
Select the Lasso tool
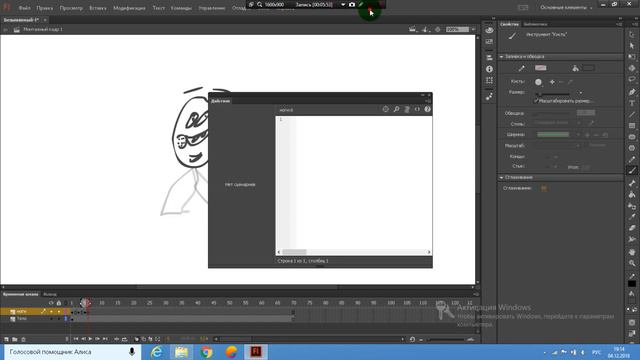632,80
